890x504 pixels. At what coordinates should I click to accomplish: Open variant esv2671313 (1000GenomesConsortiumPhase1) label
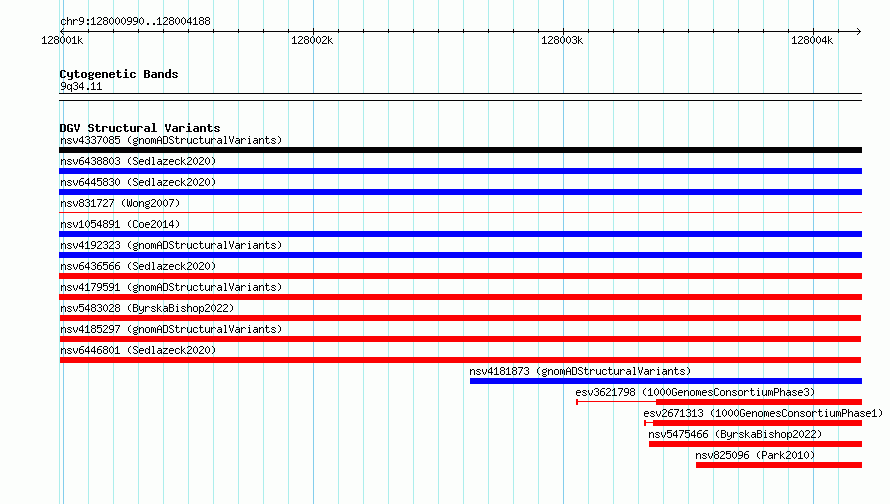(763, 413)
